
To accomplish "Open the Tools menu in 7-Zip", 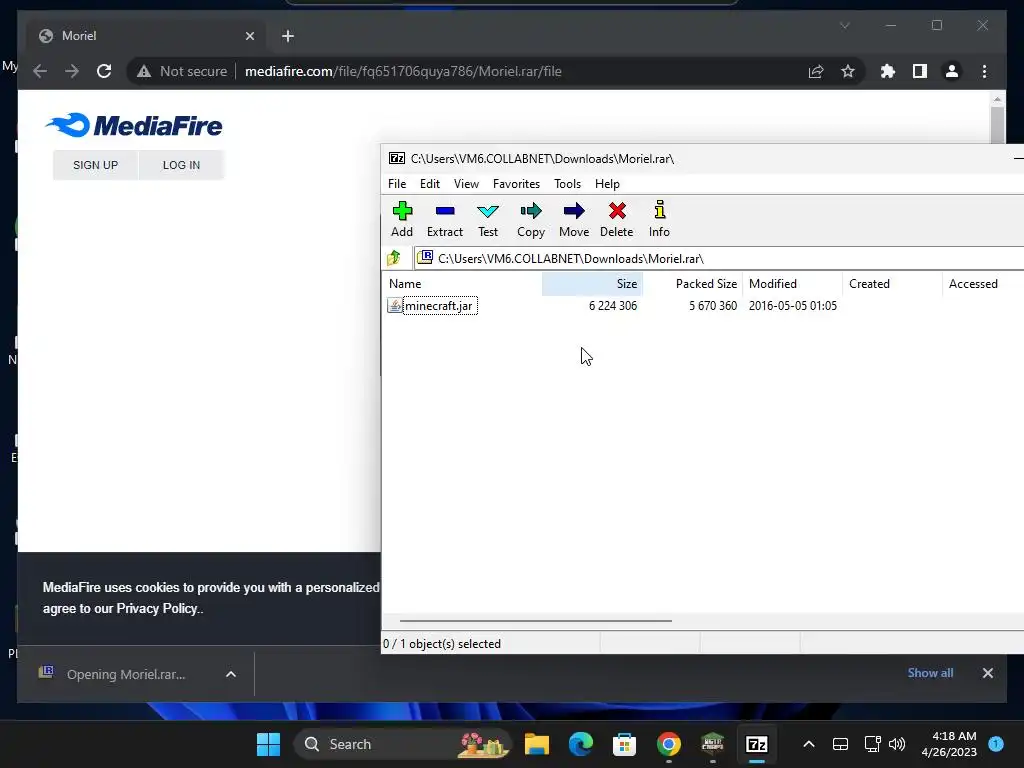I will (x=567, y=184).
